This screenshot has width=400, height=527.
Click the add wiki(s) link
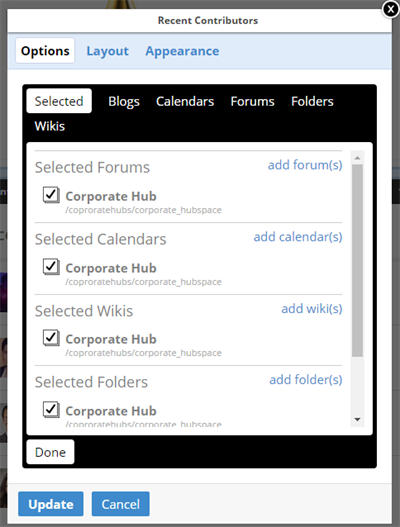(312, 309)
